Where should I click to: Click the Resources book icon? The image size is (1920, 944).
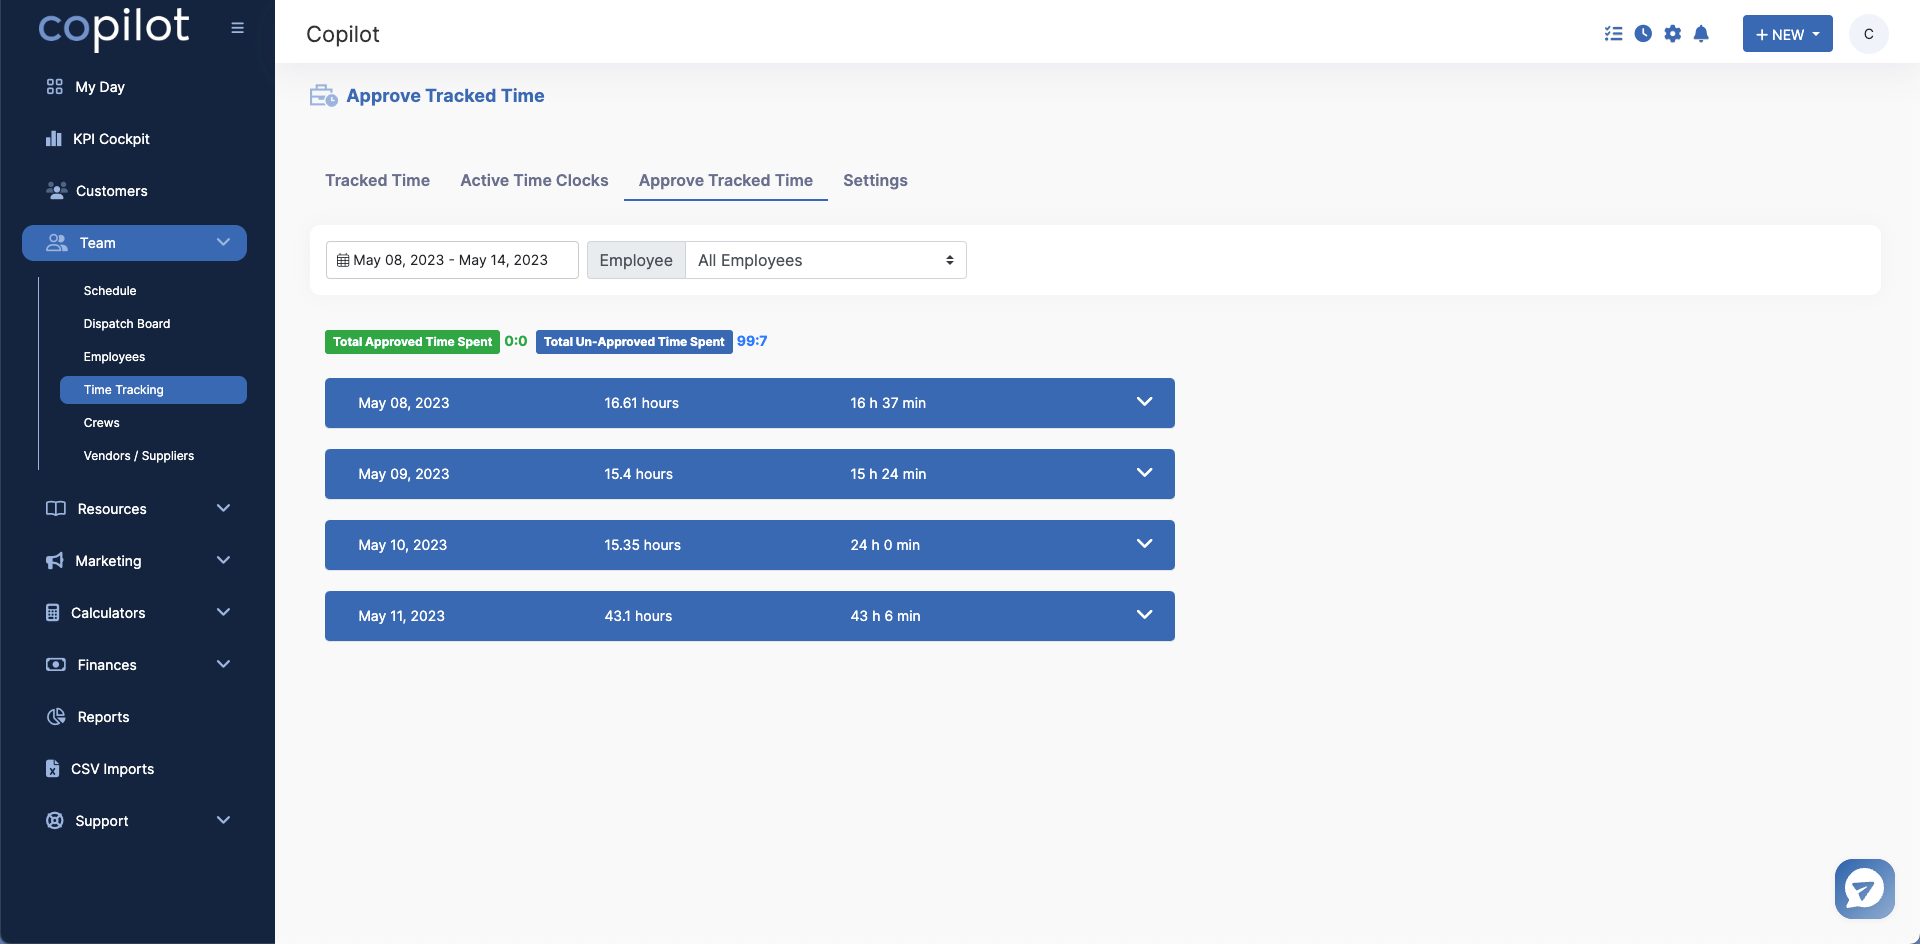[56, 508]
